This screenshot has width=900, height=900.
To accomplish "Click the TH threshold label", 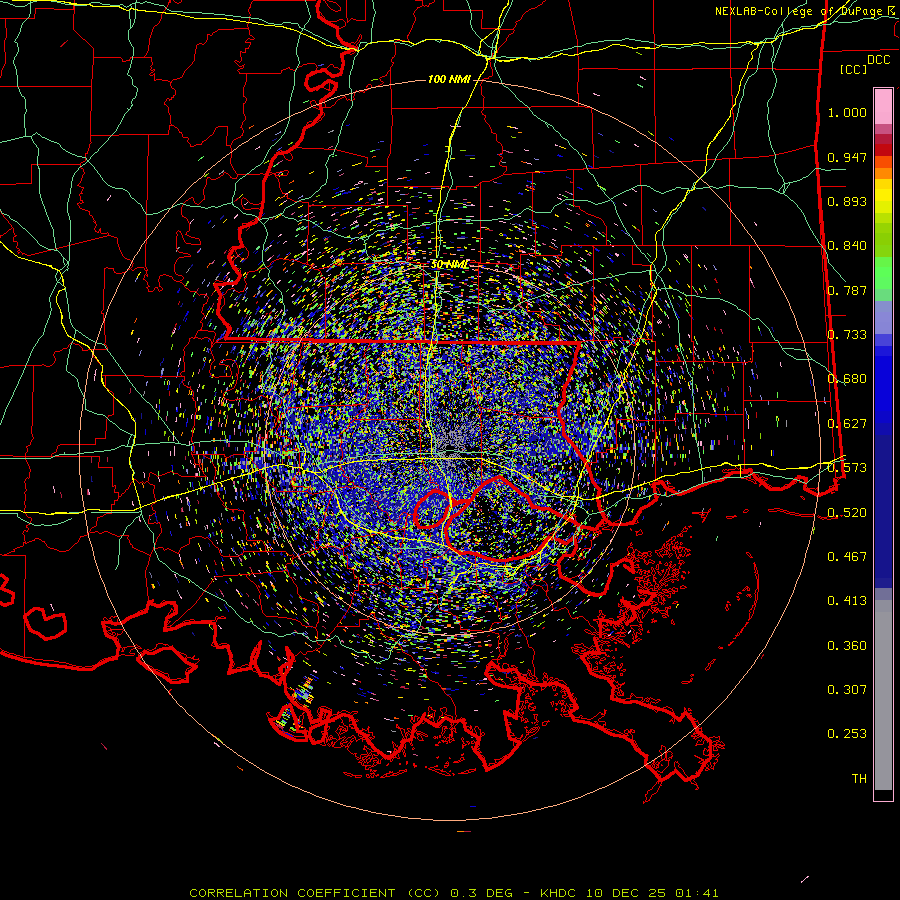I will click(859, 779).
